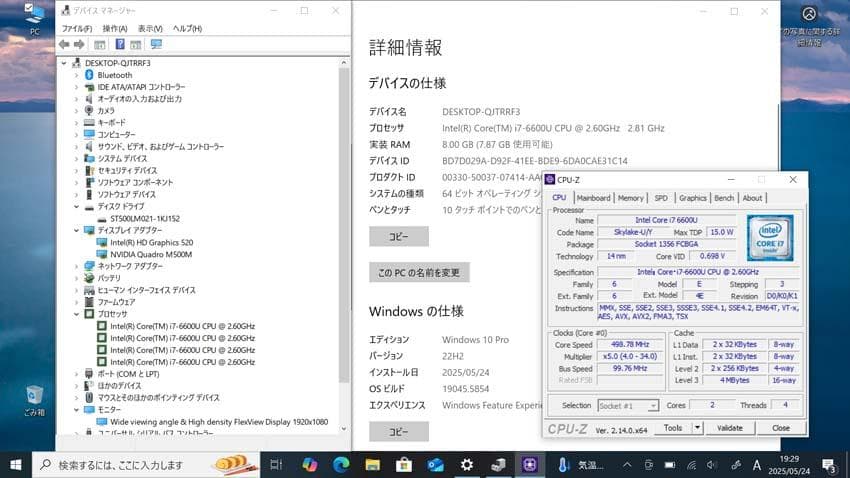Switch to the Bench tab in CPU-Z
The width and height of the screenshot is (850, 478).
(x=724, y=198)
